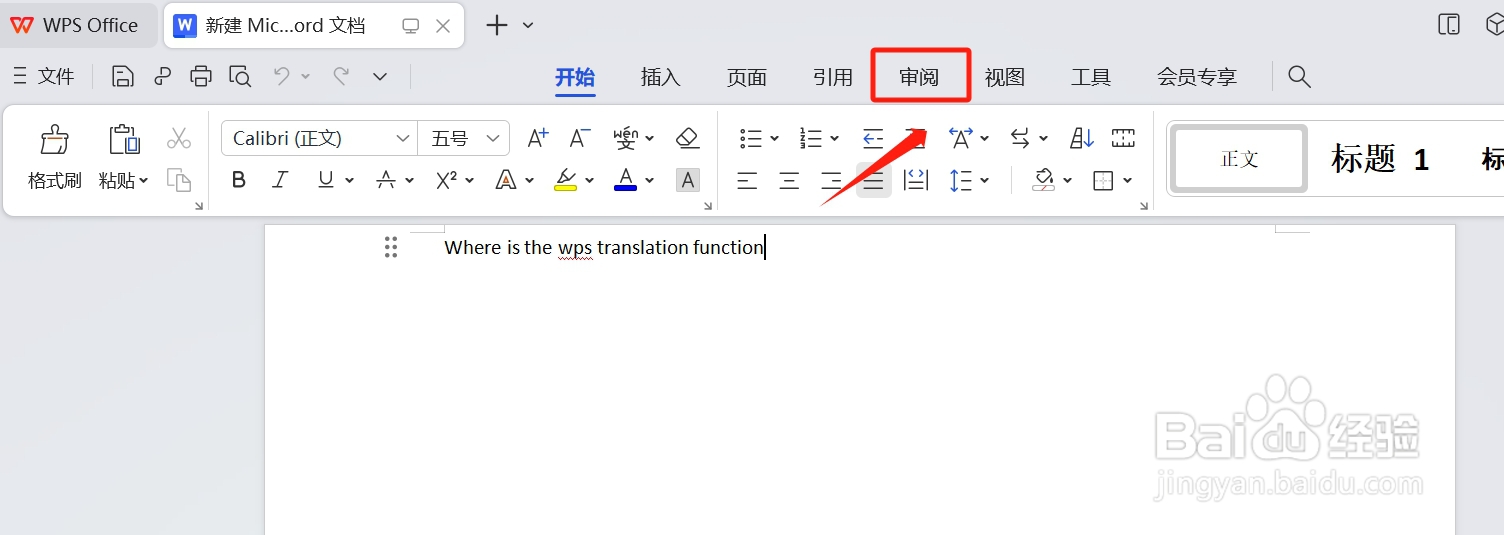
Task: Open the 会员专享 (Member) tab
Action: click(x=1197, y=77)
